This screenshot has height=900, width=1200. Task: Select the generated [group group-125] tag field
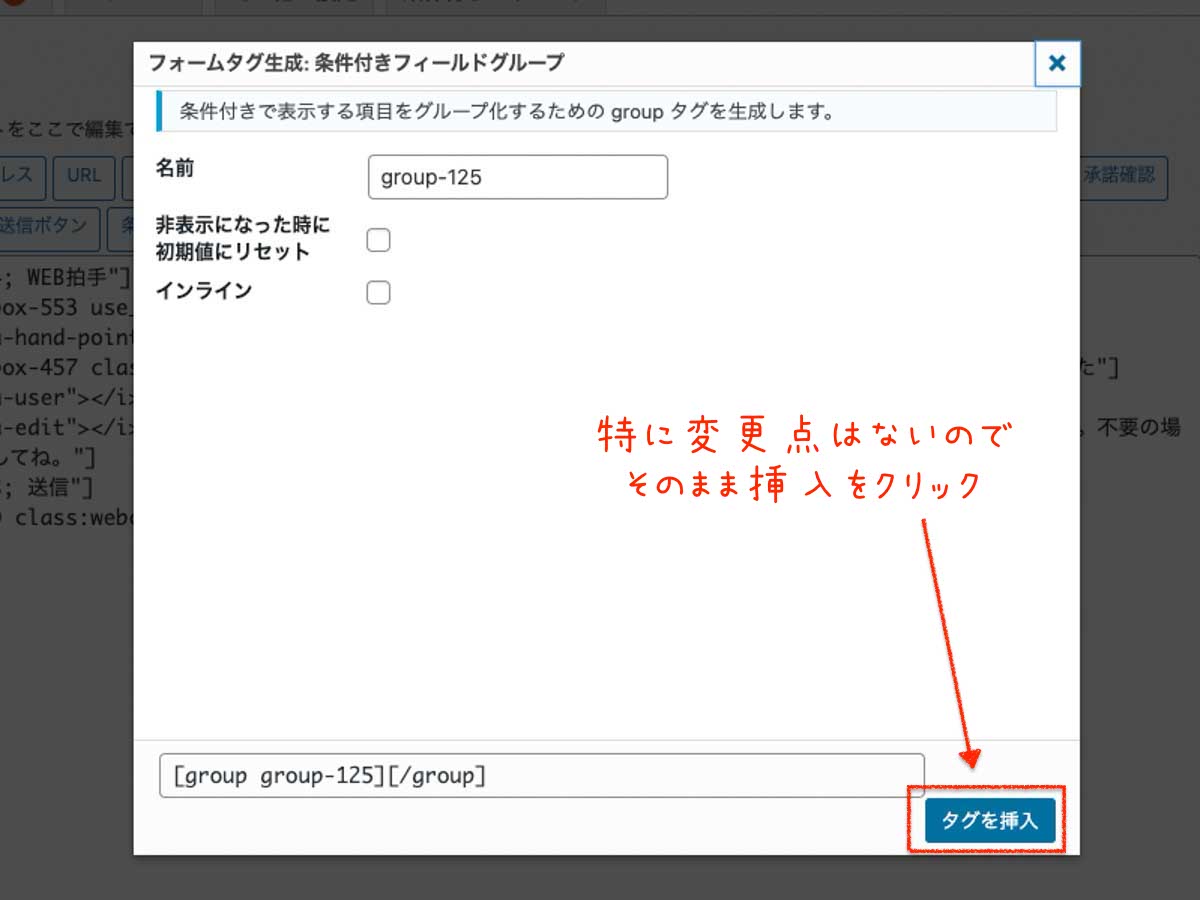coord(541,776)
